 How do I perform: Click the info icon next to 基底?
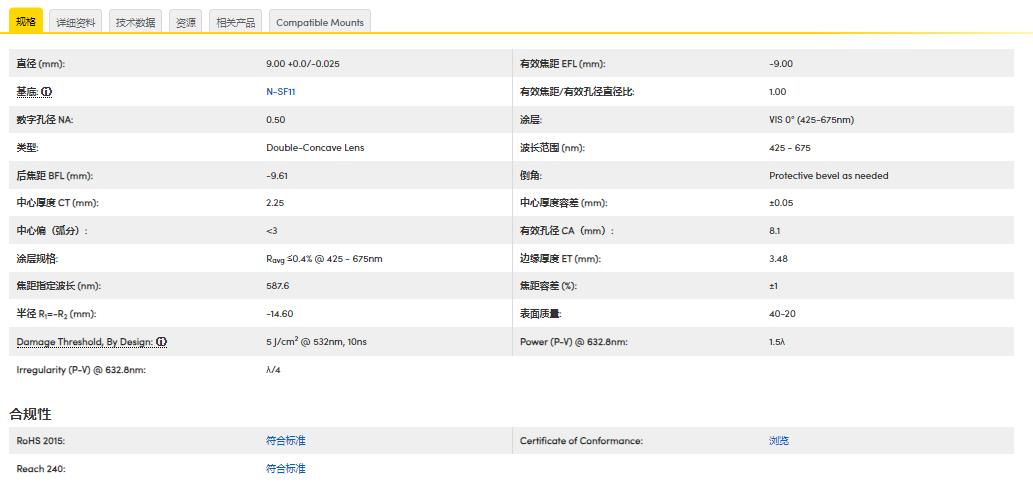click(46, 92)
